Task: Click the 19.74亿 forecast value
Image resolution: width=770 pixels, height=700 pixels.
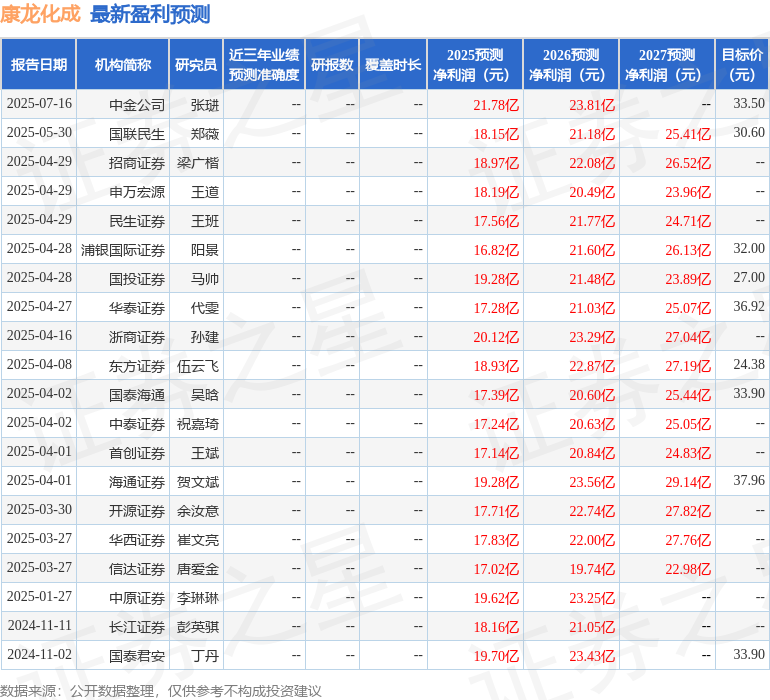Action: point(592,568)
